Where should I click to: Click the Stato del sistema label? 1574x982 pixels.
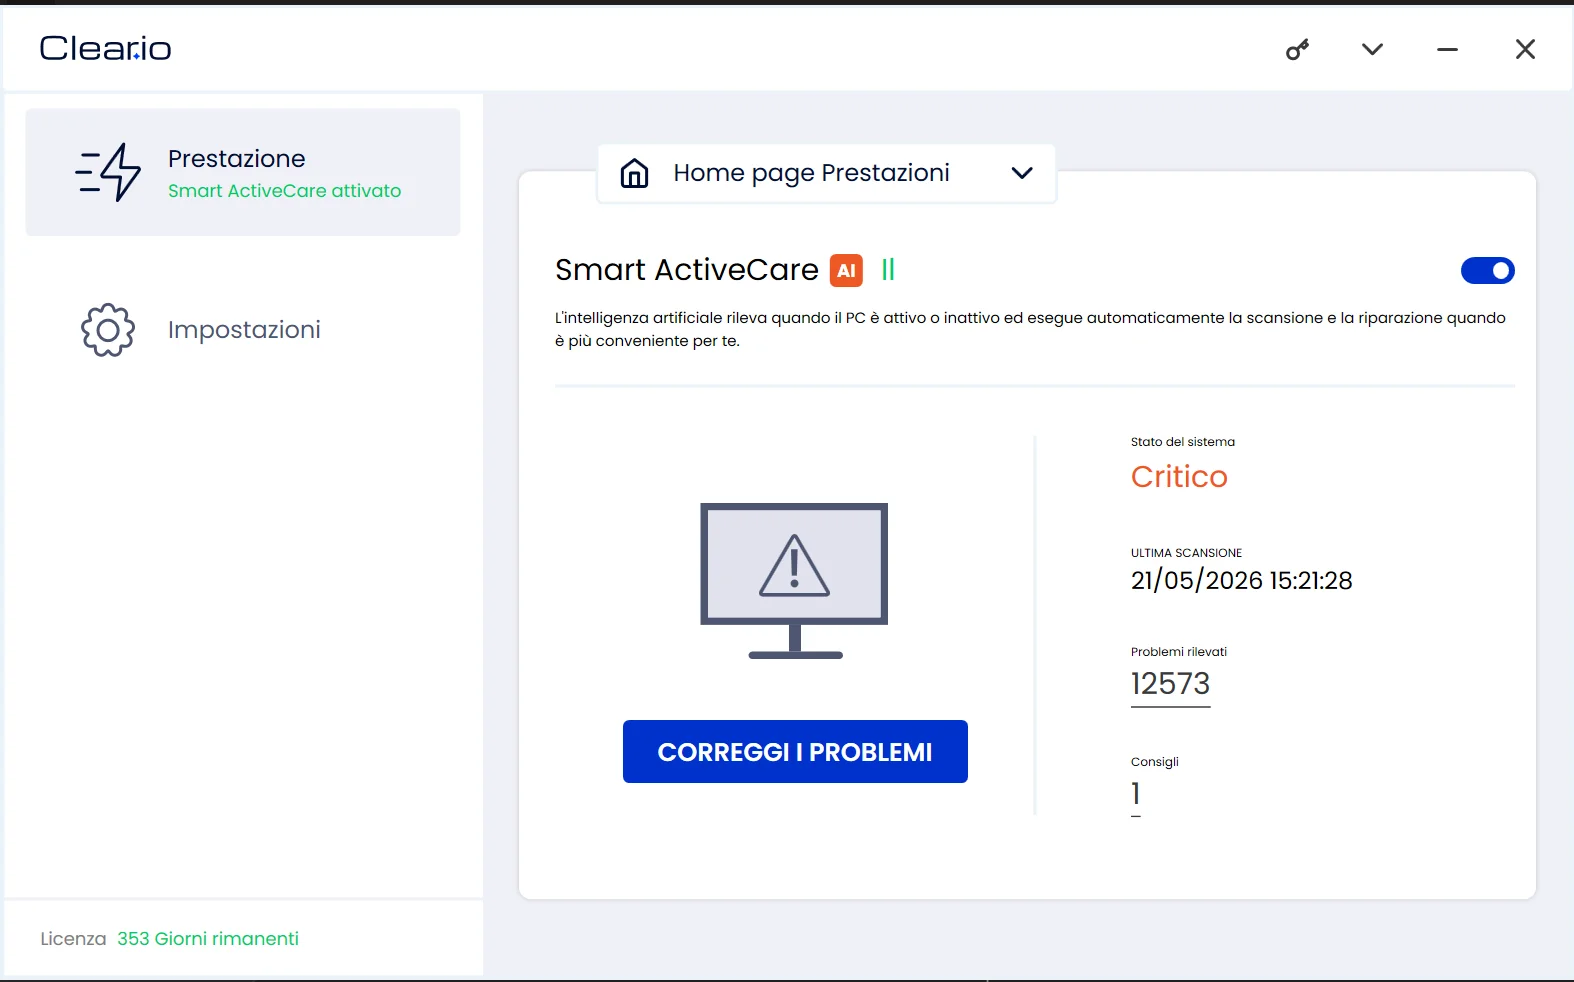pyautogui.click(x=1183, y=442)
